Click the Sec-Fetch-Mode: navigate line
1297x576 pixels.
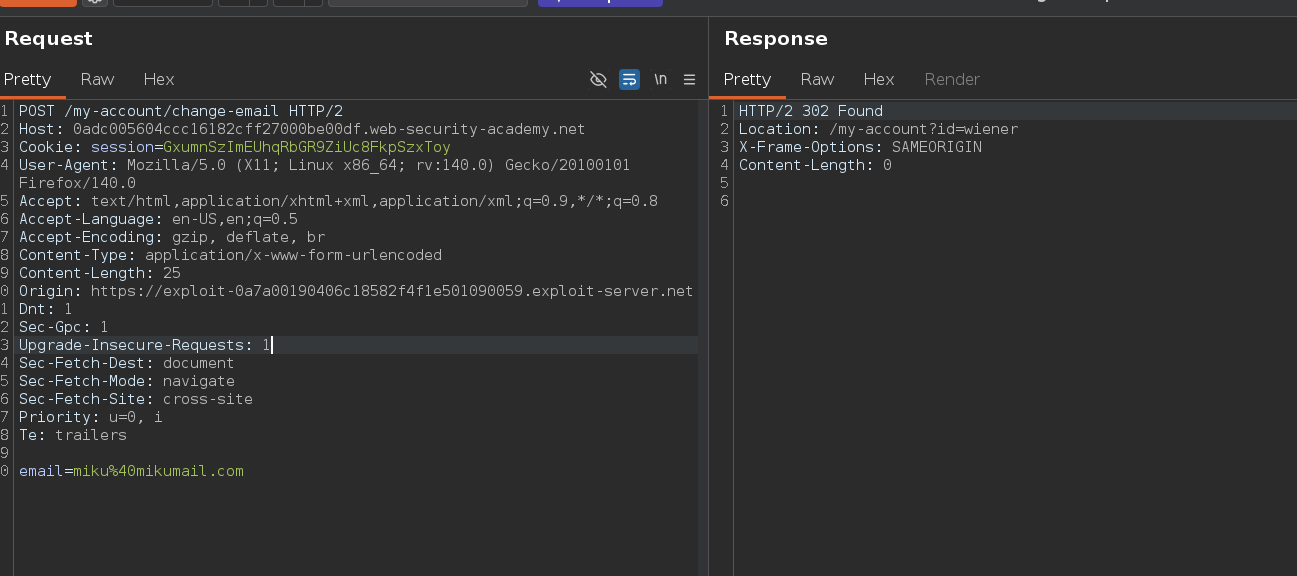coord(127,381)
